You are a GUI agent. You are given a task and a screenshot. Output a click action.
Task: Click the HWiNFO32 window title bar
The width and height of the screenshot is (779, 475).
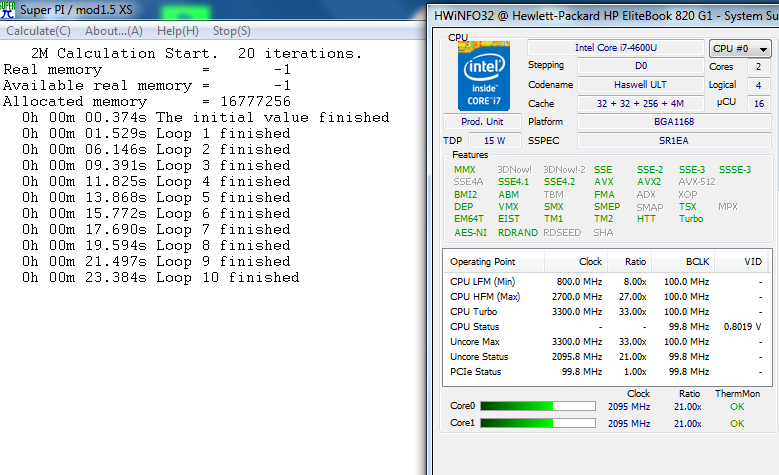point(605,16)
